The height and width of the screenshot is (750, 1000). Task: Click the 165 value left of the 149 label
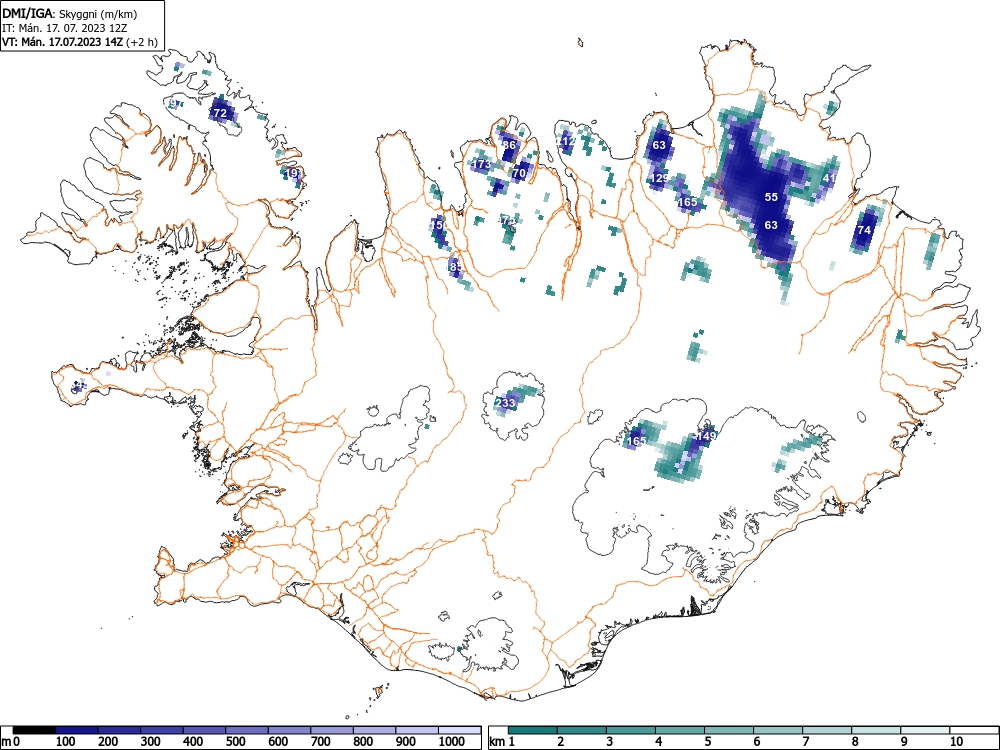(x=636, y=441)
